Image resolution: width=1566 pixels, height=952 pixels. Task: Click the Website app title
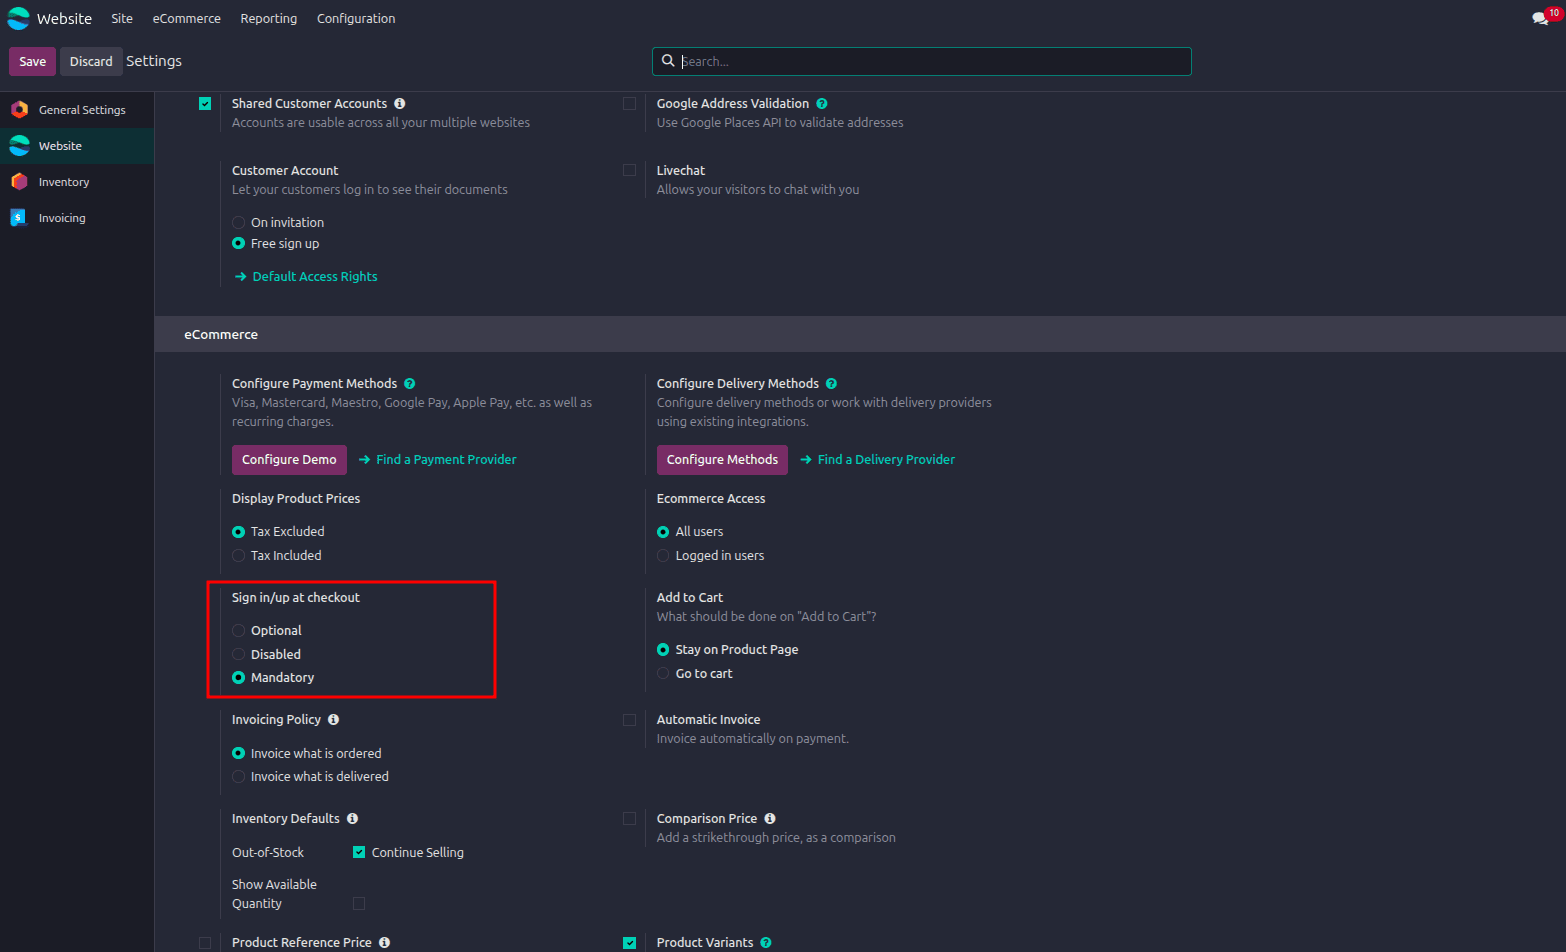[x=64, y=18]
